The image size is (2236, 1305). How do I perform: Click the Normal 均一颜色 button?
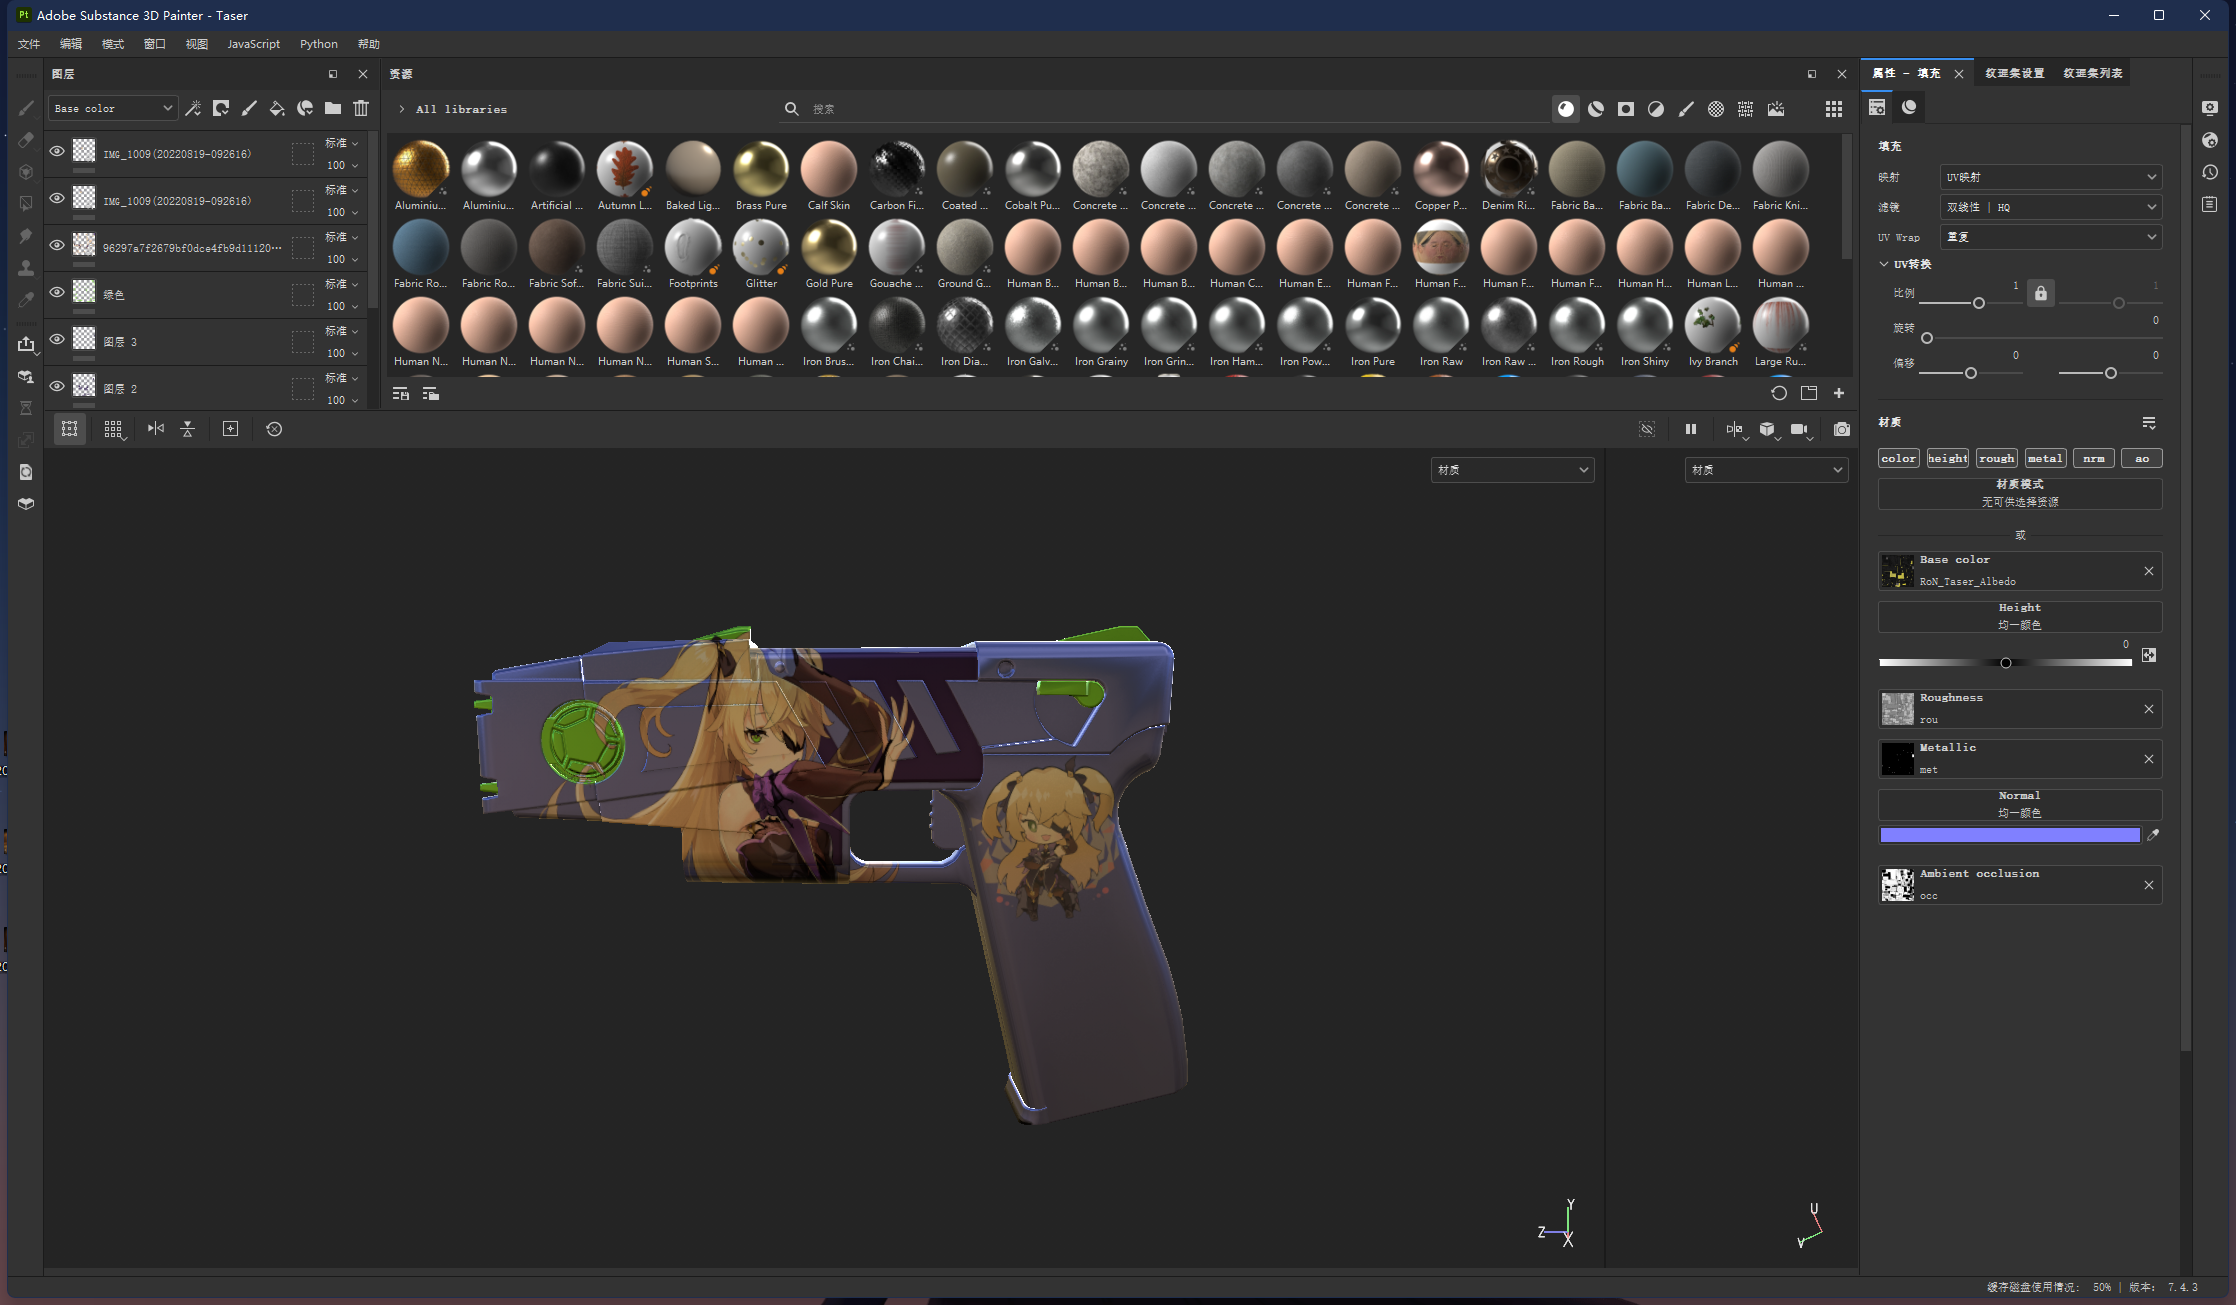[x=2020, y=804]
